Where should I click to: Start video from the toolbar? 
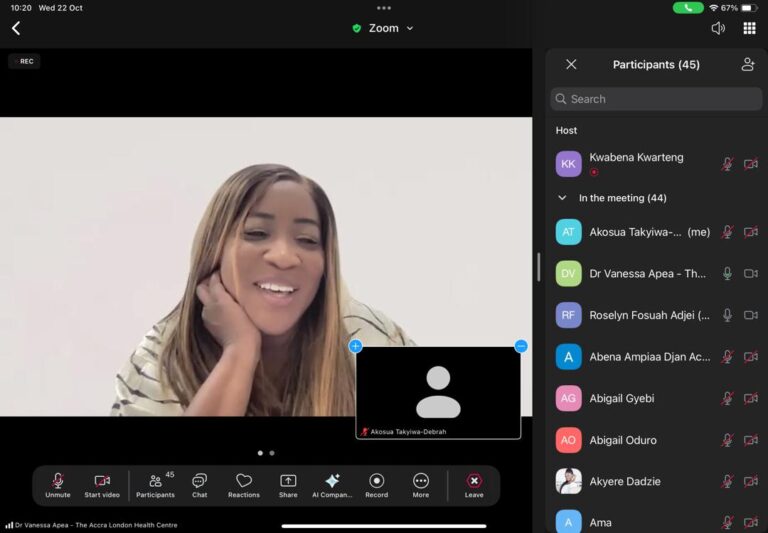click(x=102, y=485)
